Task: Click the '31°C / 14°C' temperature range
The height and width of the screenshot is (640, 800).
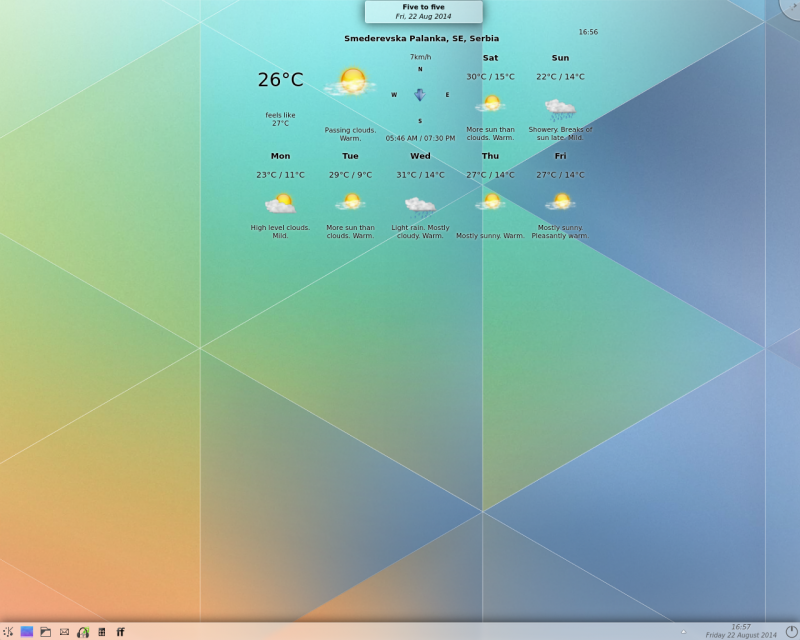Action: (x=420, y=175)
